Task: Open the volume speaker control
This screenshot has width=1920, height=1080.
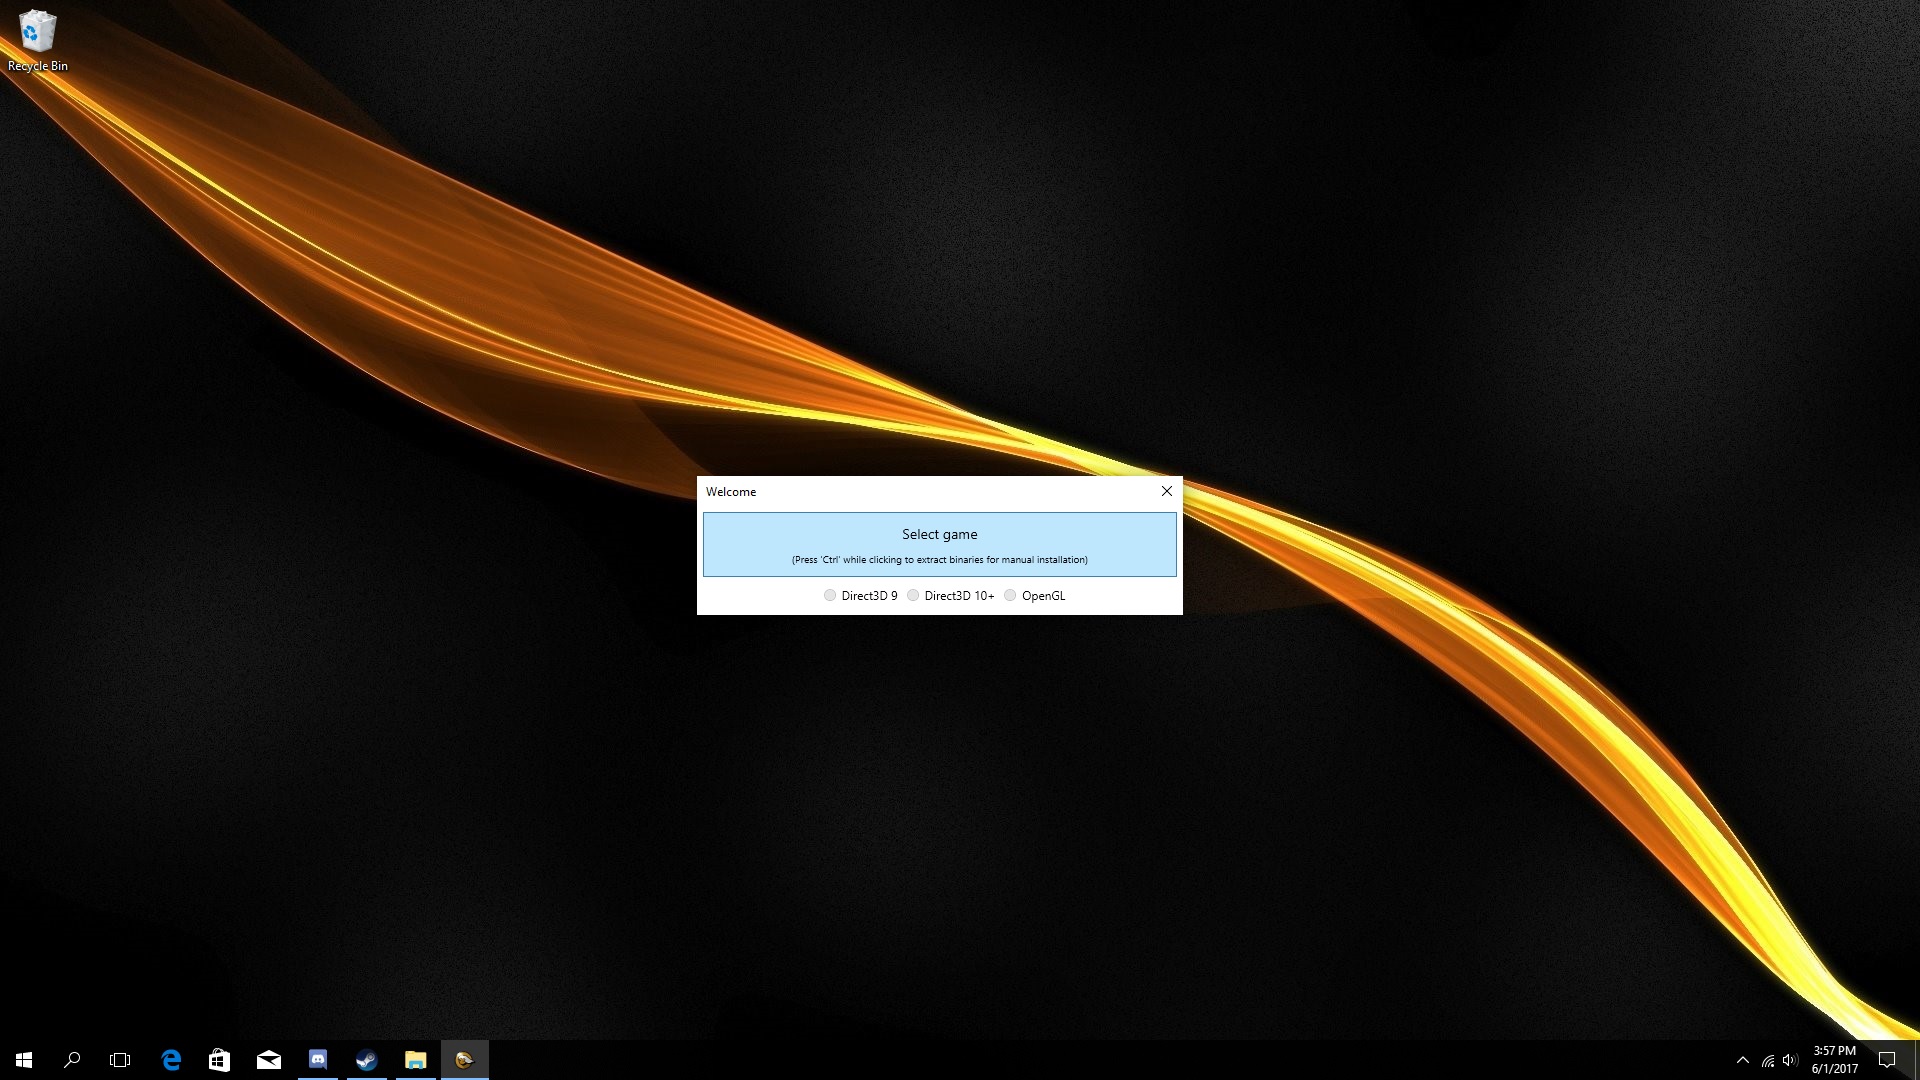Action: (x=1790, y=1060)
